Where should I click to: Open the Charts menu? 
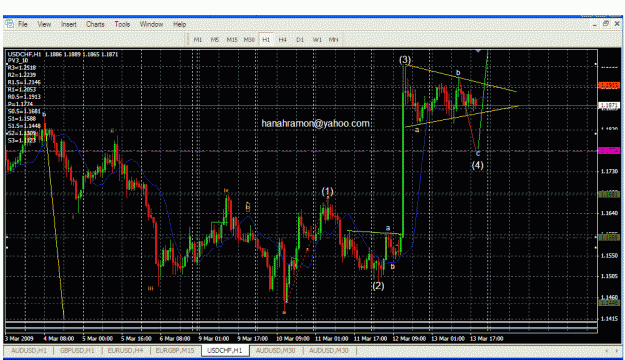[x=95, y=24]
